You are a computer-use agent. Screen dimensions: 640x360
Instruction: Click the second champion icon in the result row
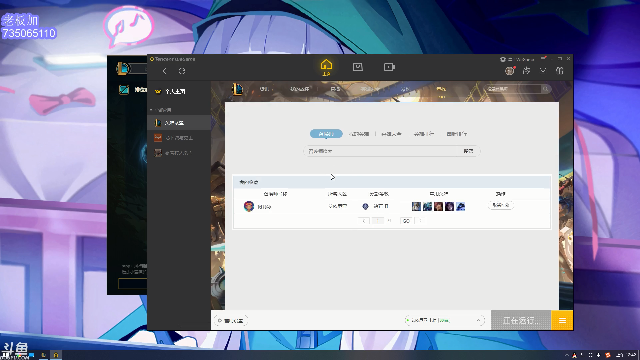click(427, 207)
